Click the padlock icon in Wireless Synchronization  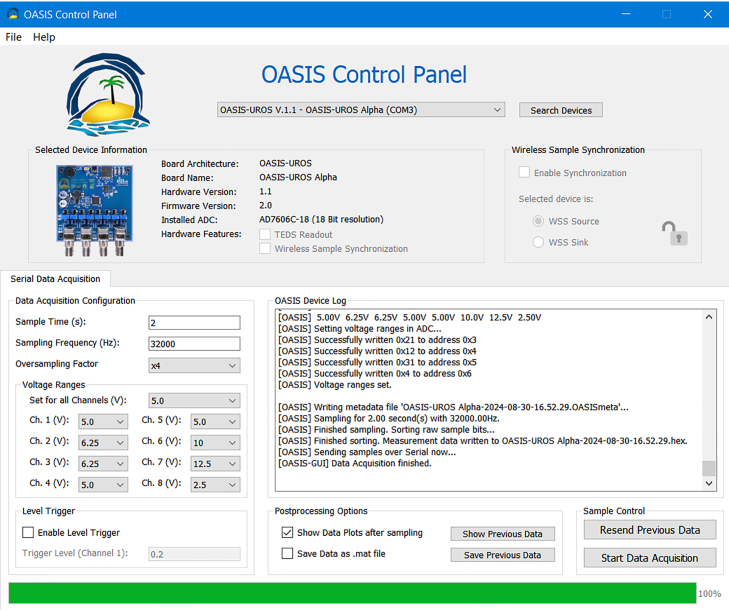click(675, 233)
